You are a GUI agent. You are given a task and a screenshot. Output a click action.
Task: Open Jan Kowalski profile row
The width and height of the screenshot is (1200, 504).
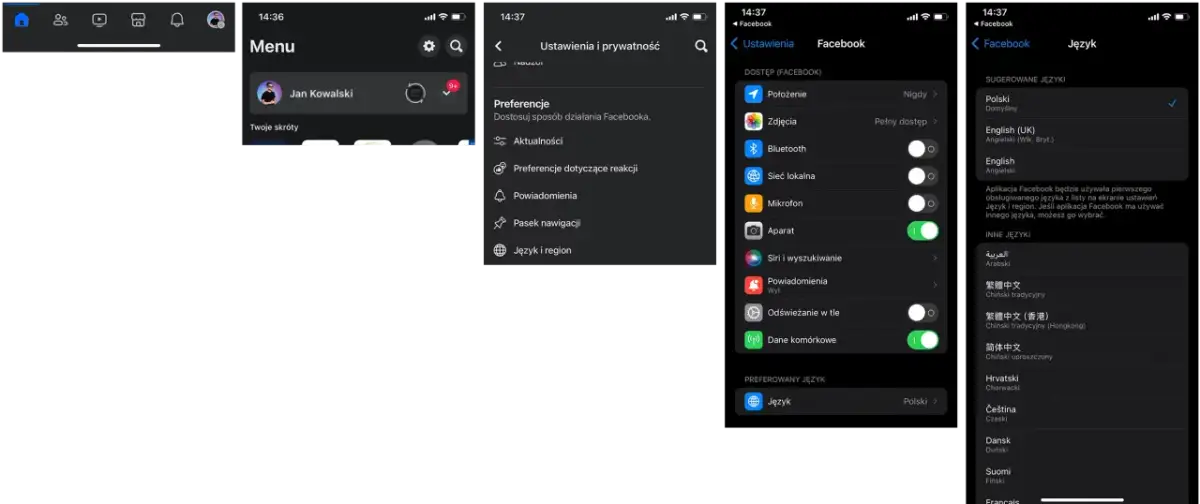(358, 93)
